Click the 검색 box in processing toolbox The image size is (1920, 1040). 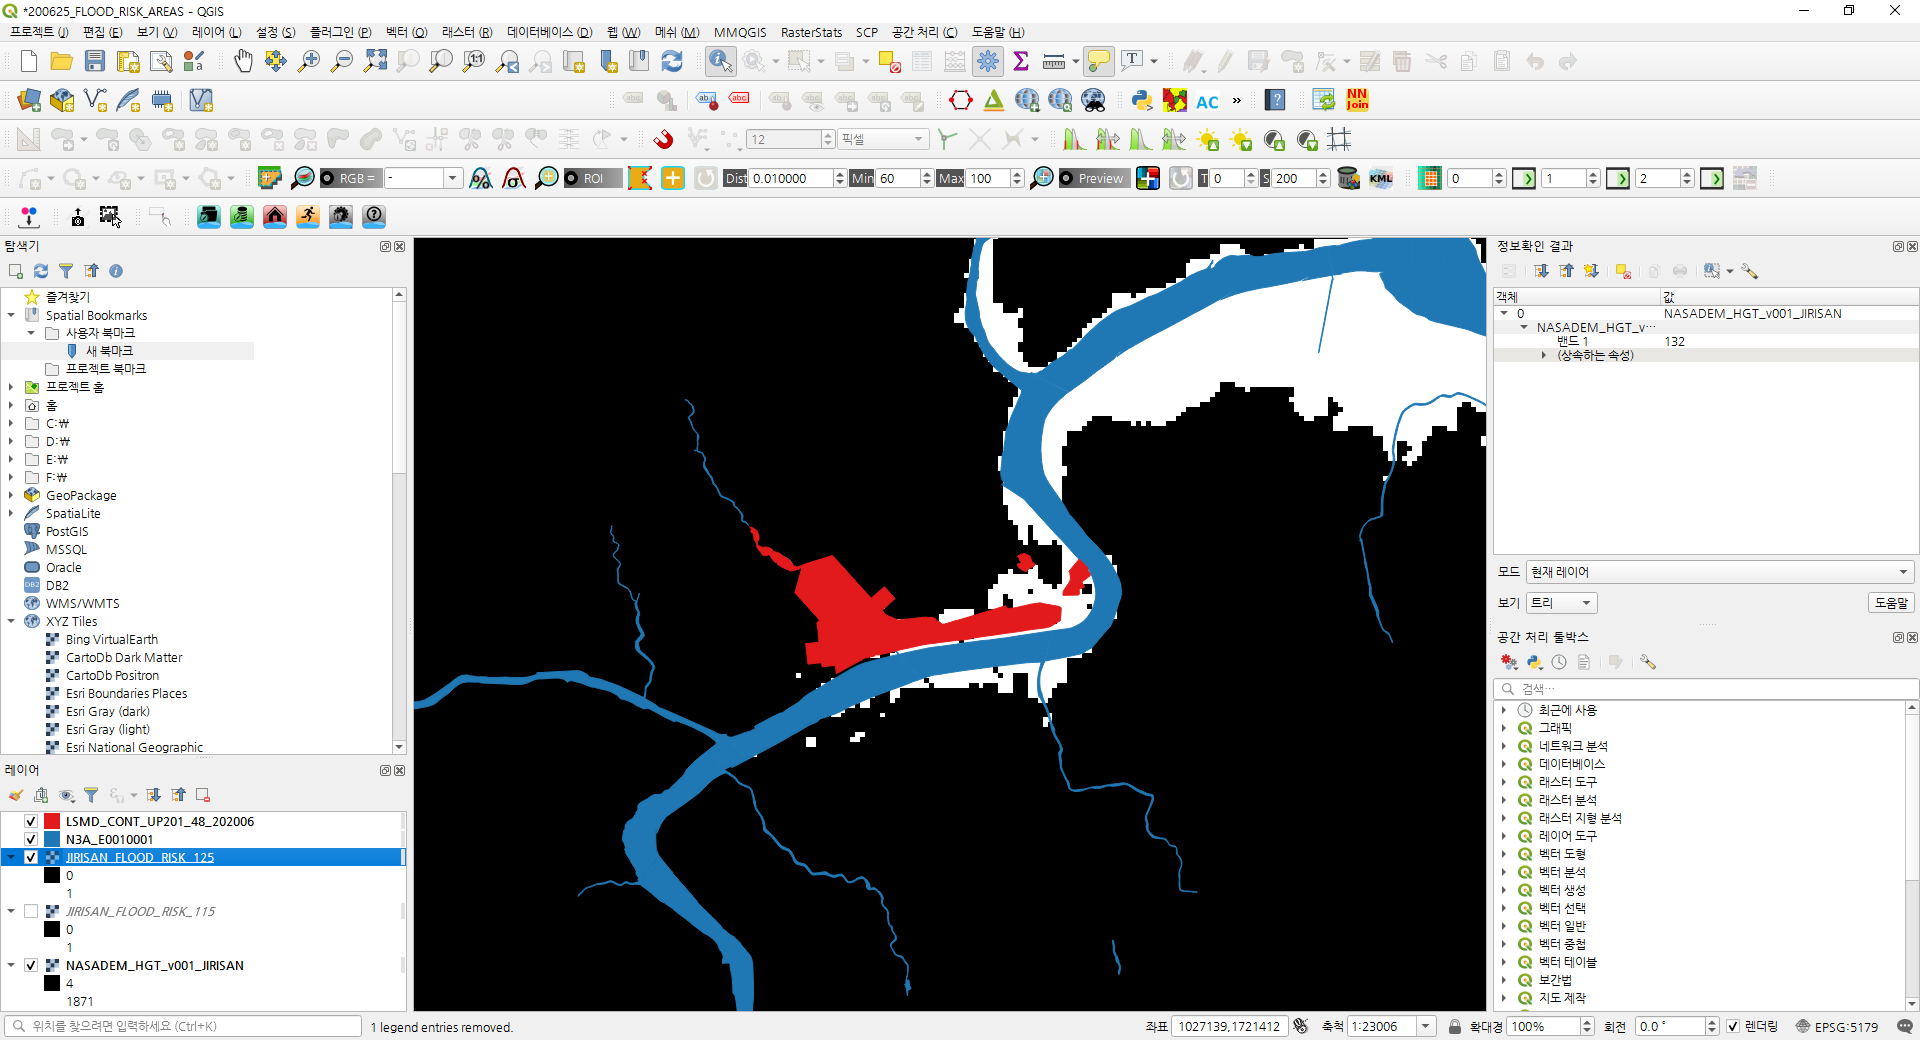click(x=1705, y=689)
